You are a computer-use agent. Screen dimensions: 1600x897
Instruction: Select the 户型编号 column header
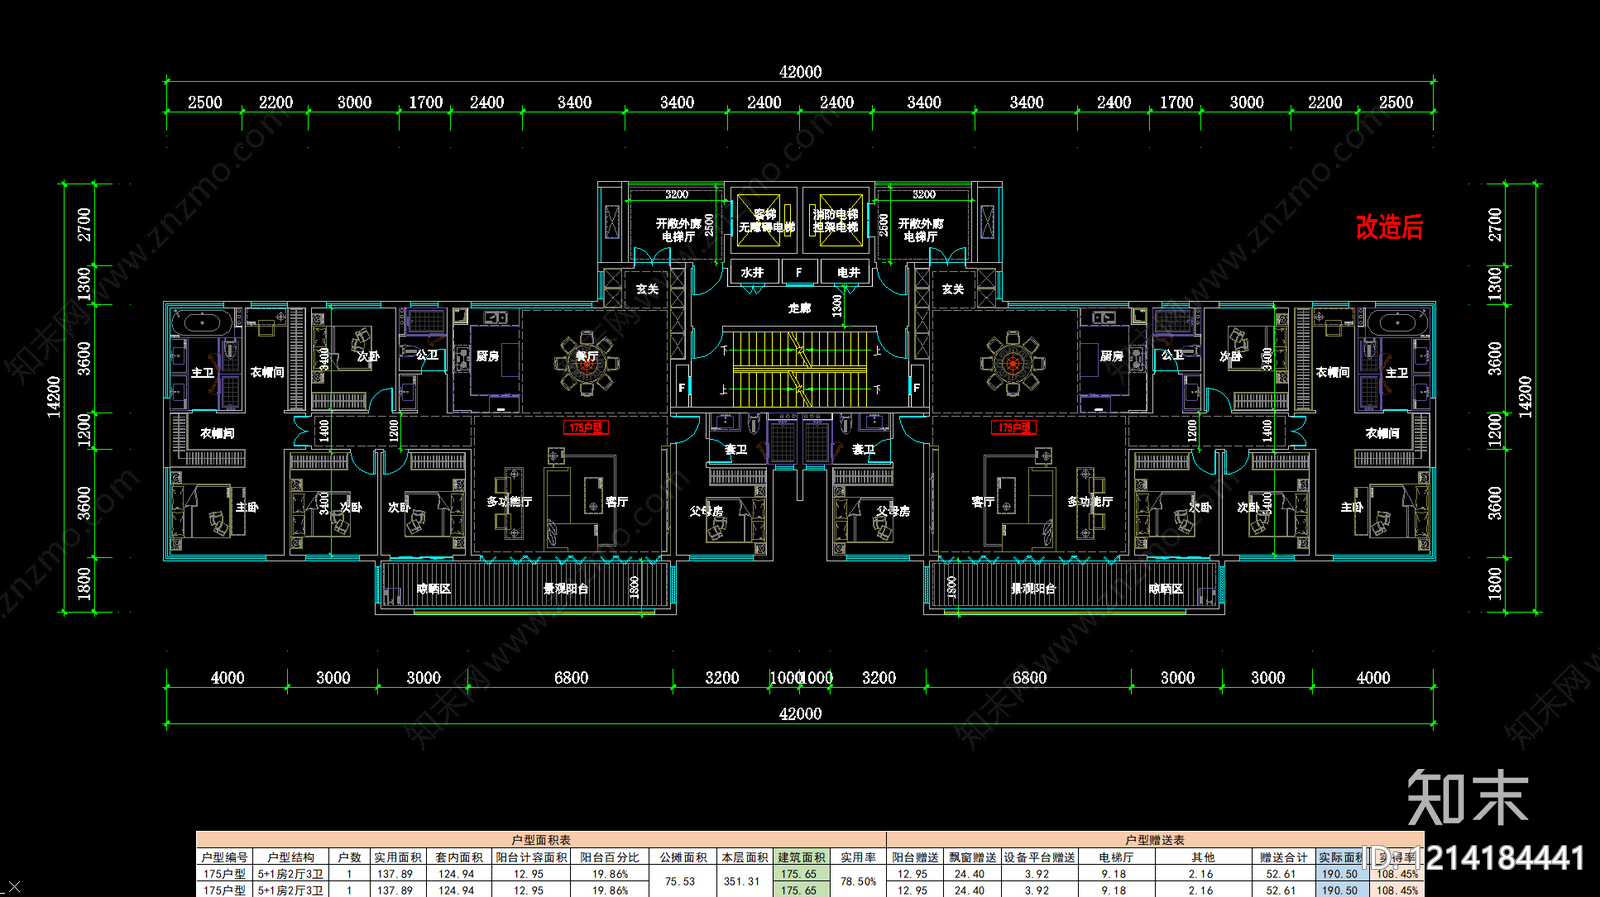click(224, 857)
